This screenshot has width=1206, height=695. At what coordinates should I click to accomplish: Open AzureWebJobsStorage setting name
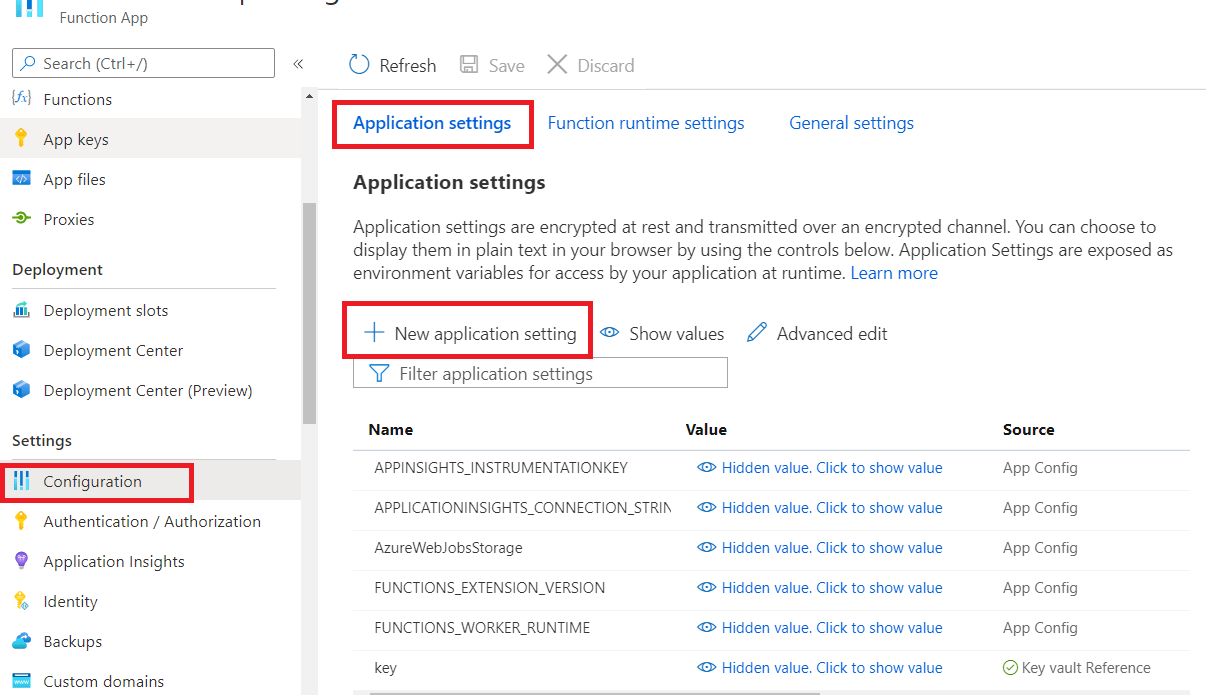(448, 548)
